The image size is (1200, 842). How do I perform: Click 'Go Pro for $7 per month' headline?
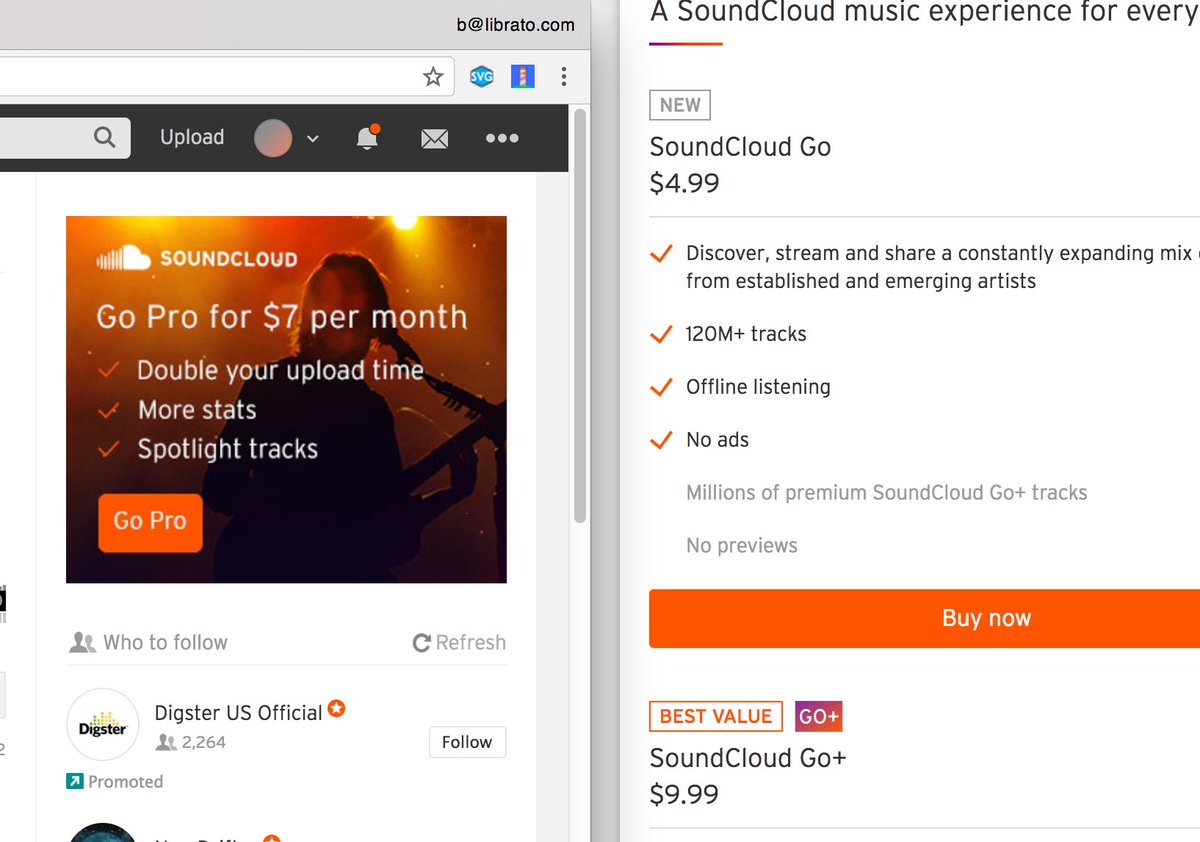pyautogui.click(x=282, y=317)
